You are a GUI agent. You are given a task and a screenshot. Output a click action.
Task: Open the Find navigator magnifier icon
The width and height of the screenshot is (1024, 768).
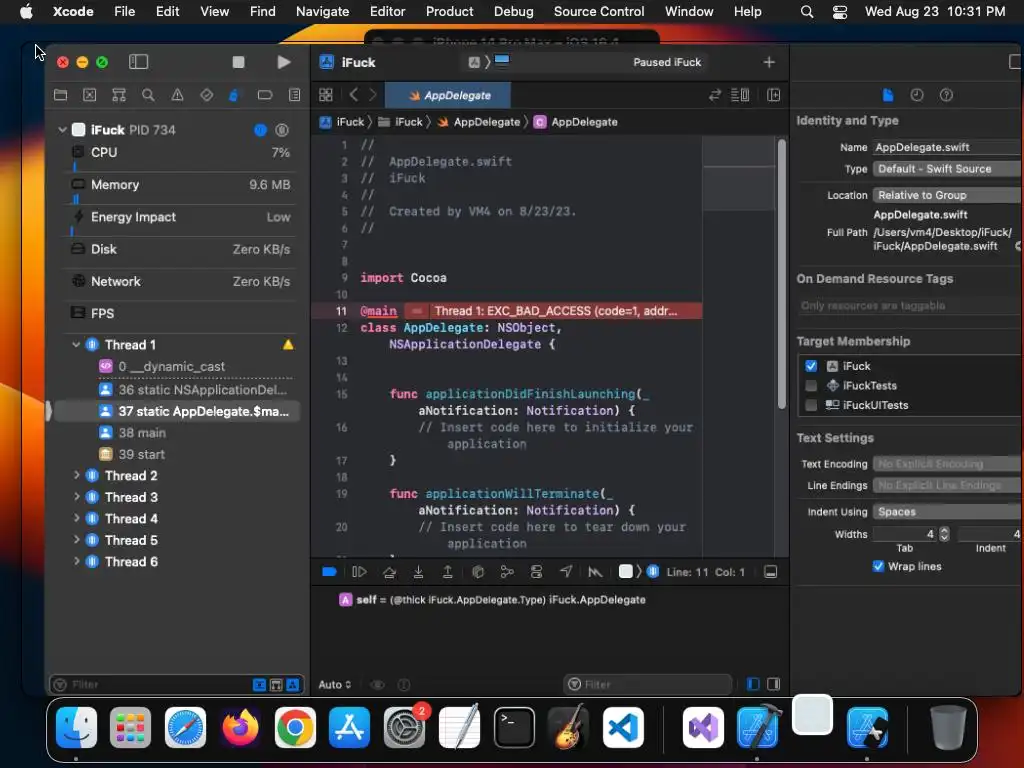coord(148,95)
